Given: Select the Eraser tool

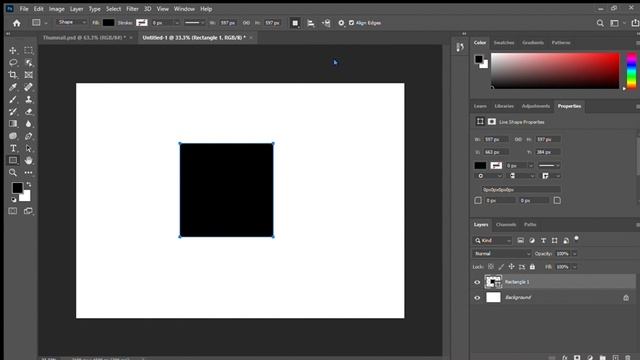Looking at the screenshot, I should (28, 111).
